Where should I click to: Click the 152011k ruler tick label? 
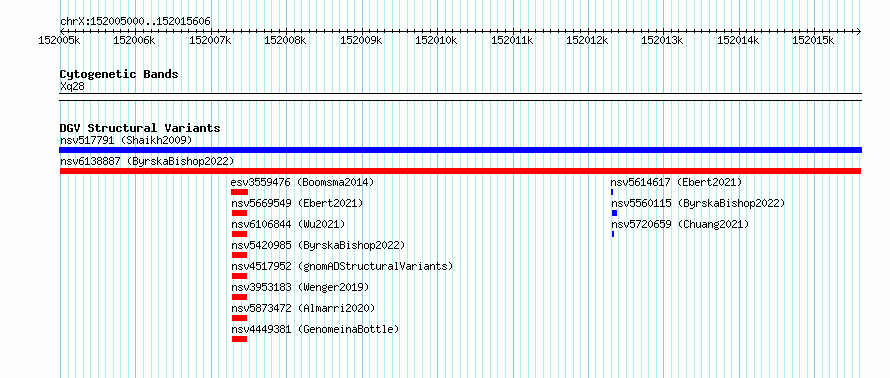click(513, 40)
